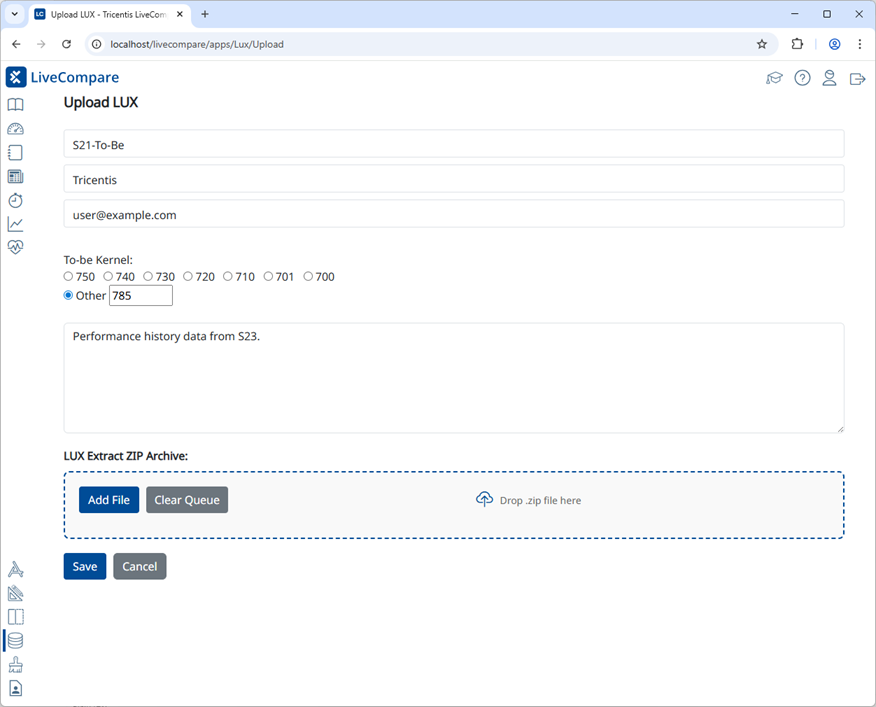Screen dimensions: 876x707
Task: Select the Other kernel radio button
Action: (x=69, y=294)
